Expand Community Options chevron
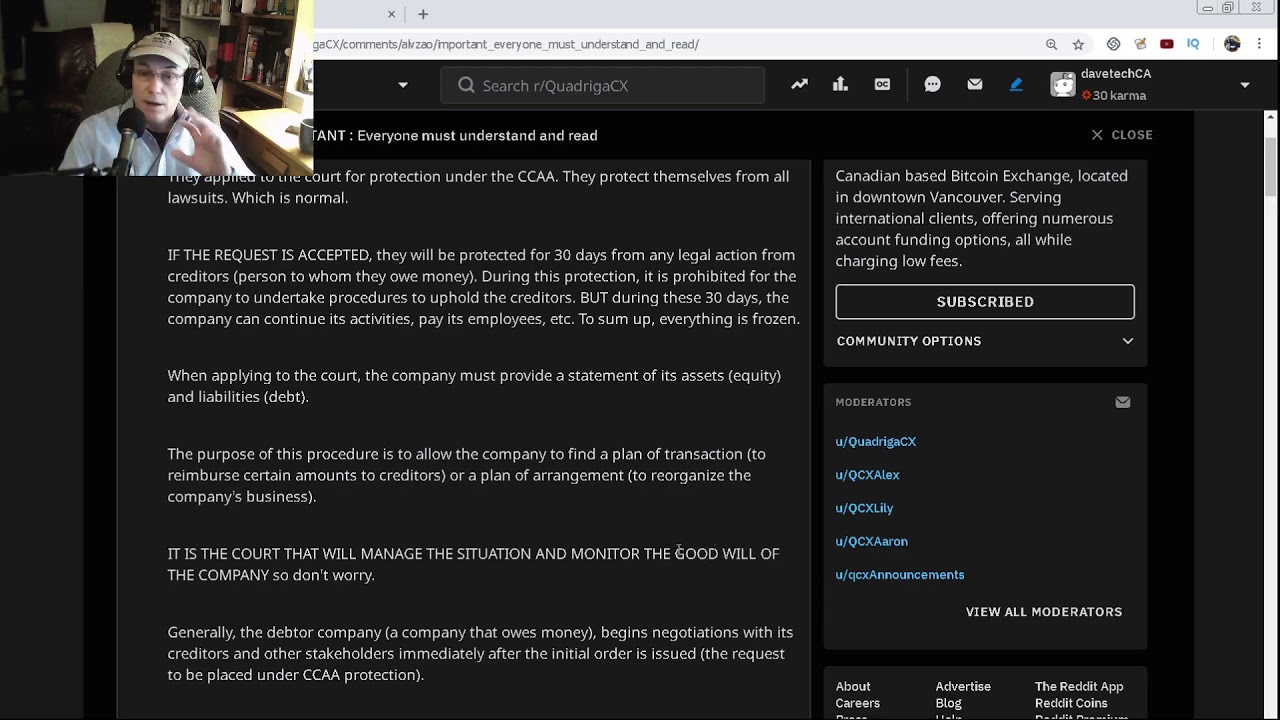 (1128, 341)
